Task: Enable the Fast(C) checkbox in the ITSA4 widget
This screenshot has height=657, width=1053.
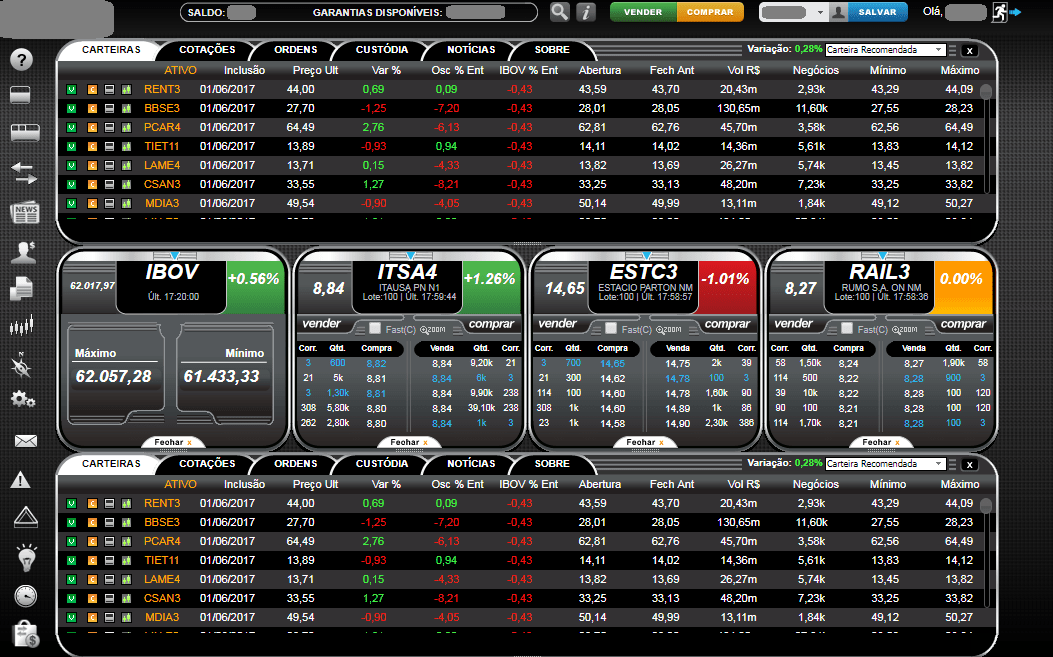Action: pos(375,329)
